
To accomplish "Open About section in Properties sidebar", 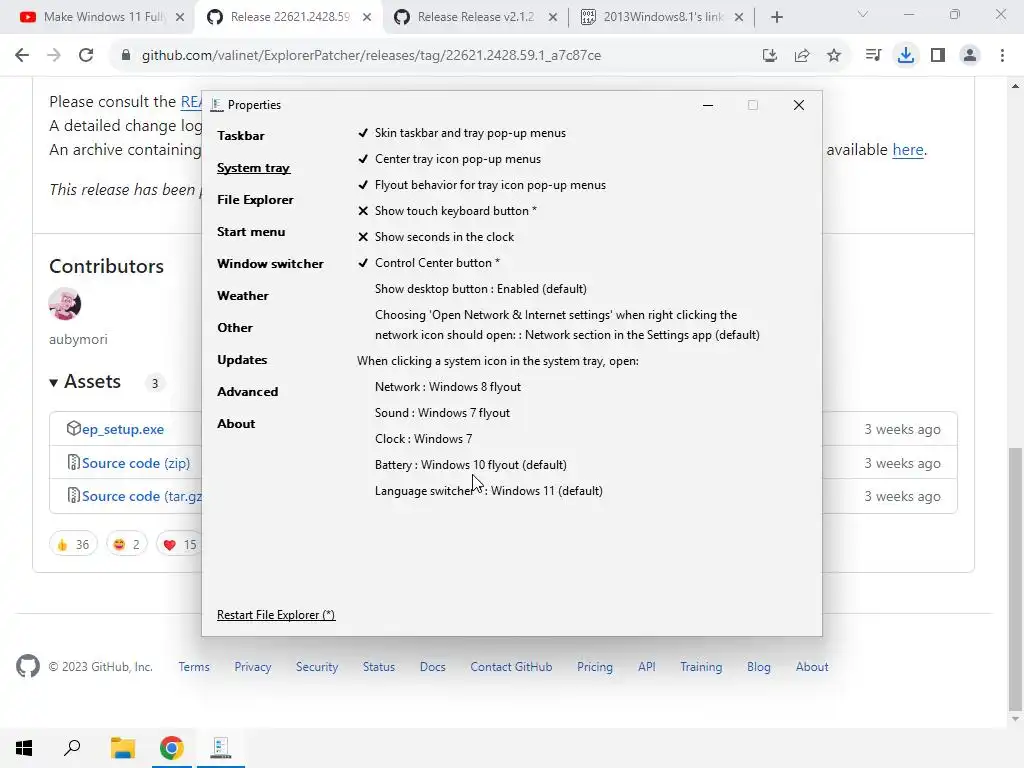I will click(x=236, y=424).
